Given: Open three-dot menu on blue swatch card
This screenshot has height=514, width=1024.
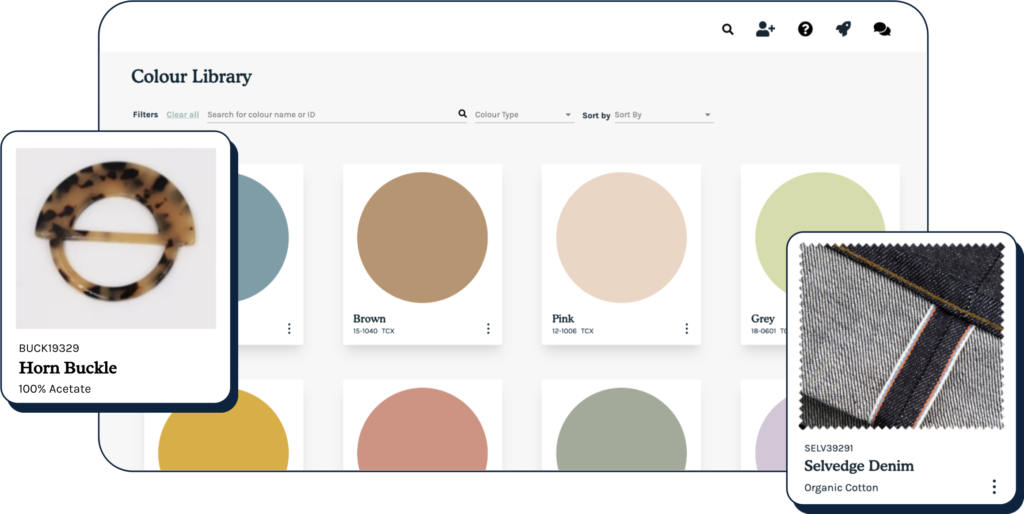Looking at the screenshot, I should tap(289, 329).
